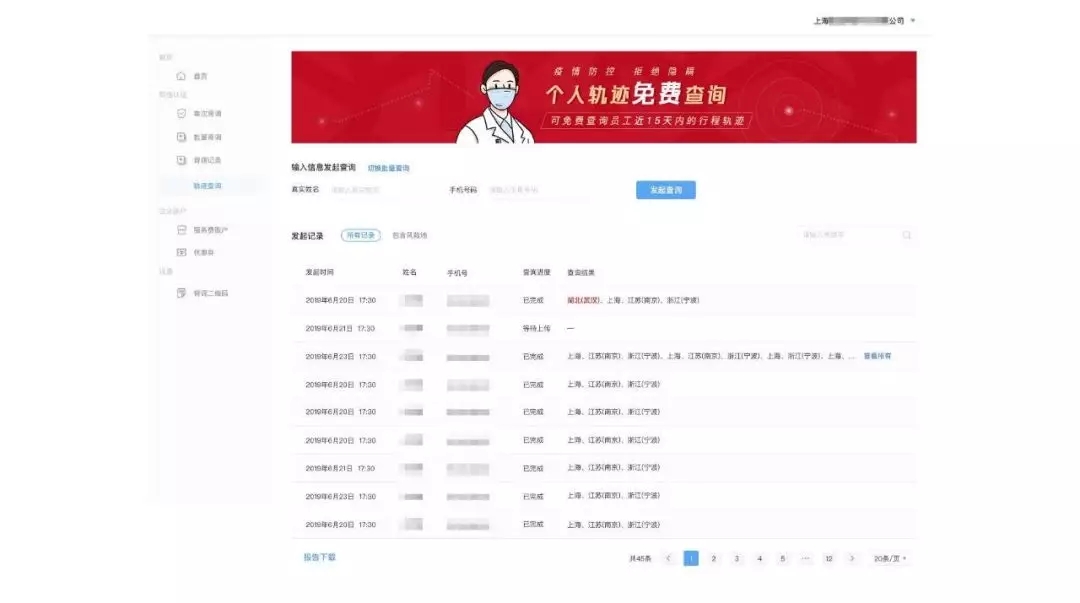
Task: Open the 服务费账户 sidebar icon
Action: coord(181,229)
